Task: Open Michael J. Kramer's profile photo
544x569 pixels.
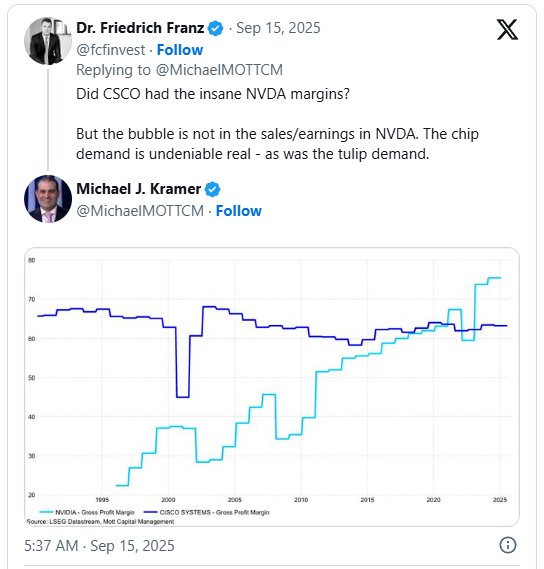Action: coord(48,199)
